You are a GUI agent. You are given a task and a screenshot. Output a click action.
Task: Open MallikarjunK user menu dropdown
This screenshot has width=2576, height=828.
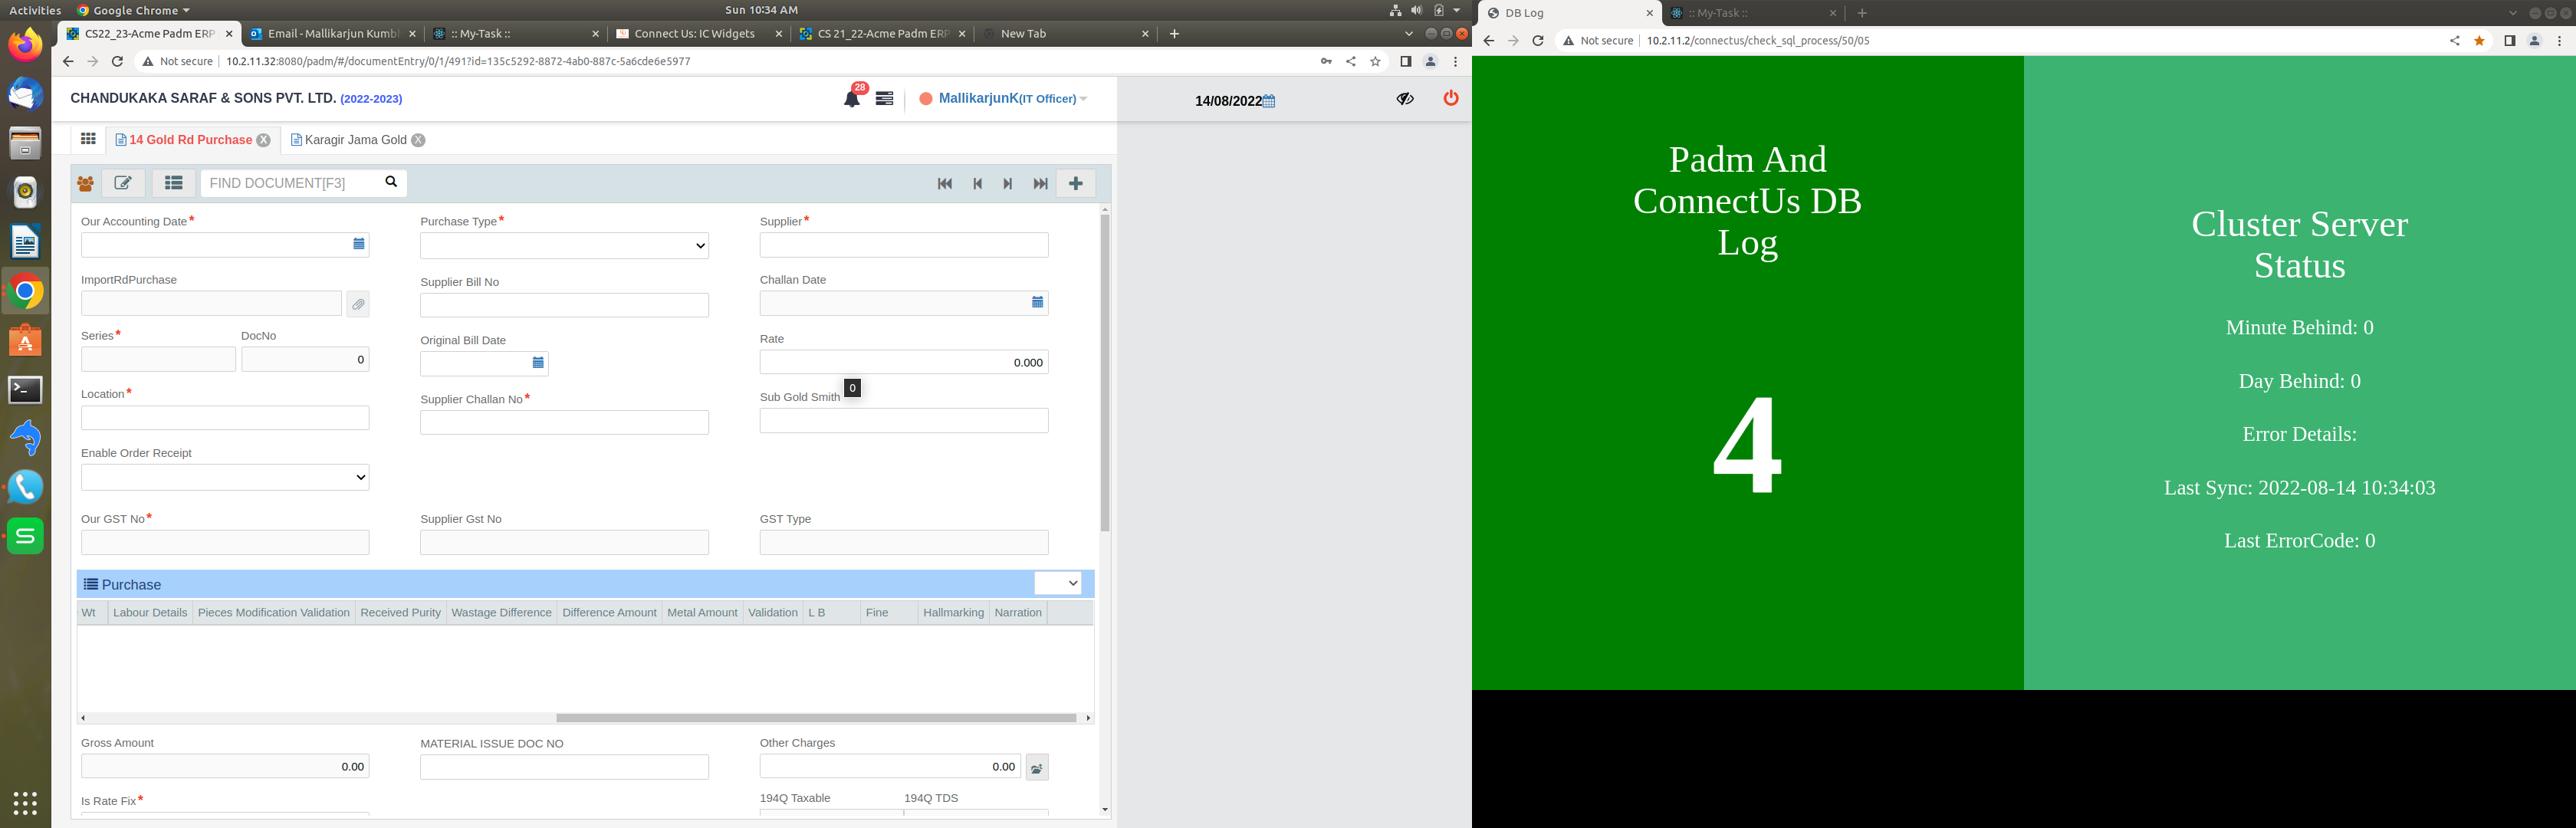(1012, 98)
